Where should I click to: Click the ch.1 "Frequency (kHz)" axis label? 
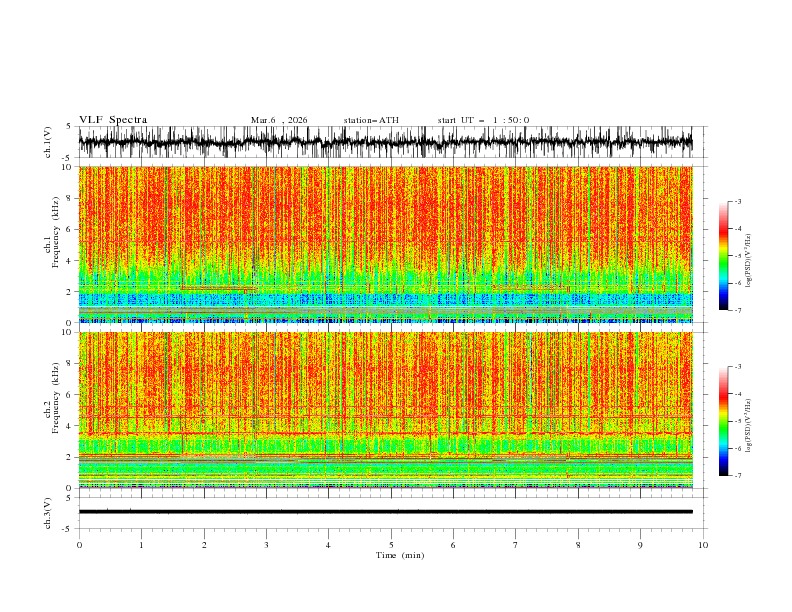click(56, 232)
